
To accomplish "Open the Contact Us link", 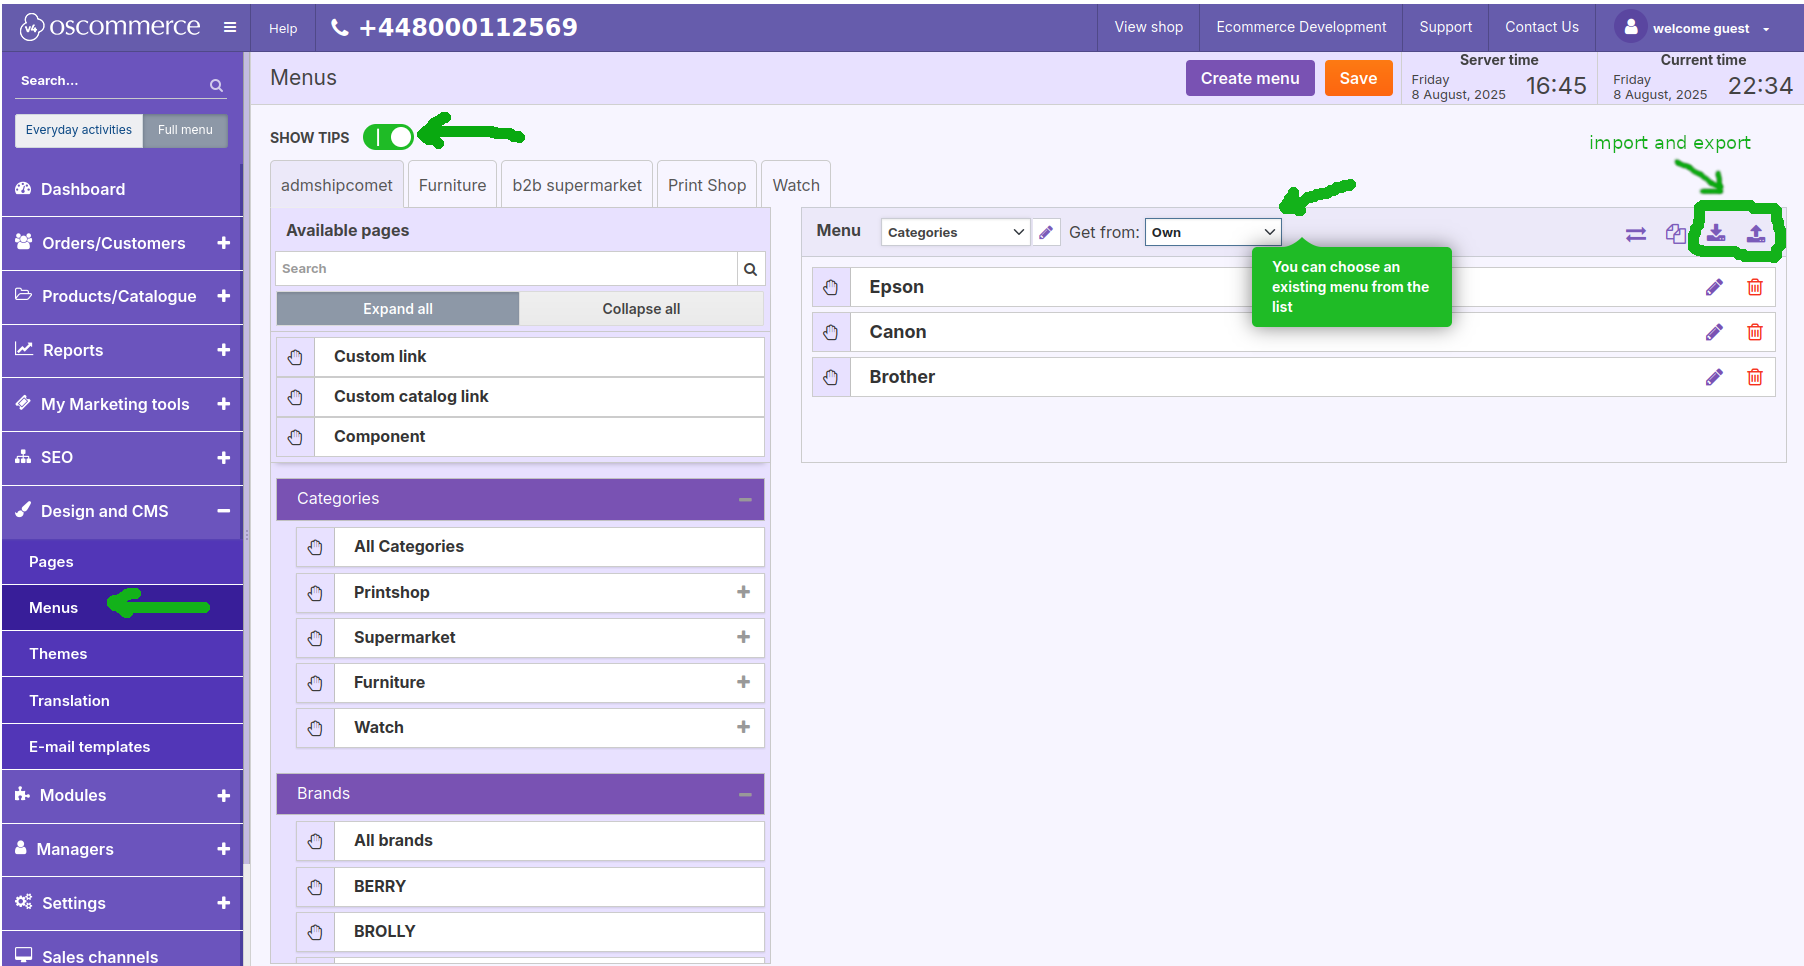I will pos(1542,27).
